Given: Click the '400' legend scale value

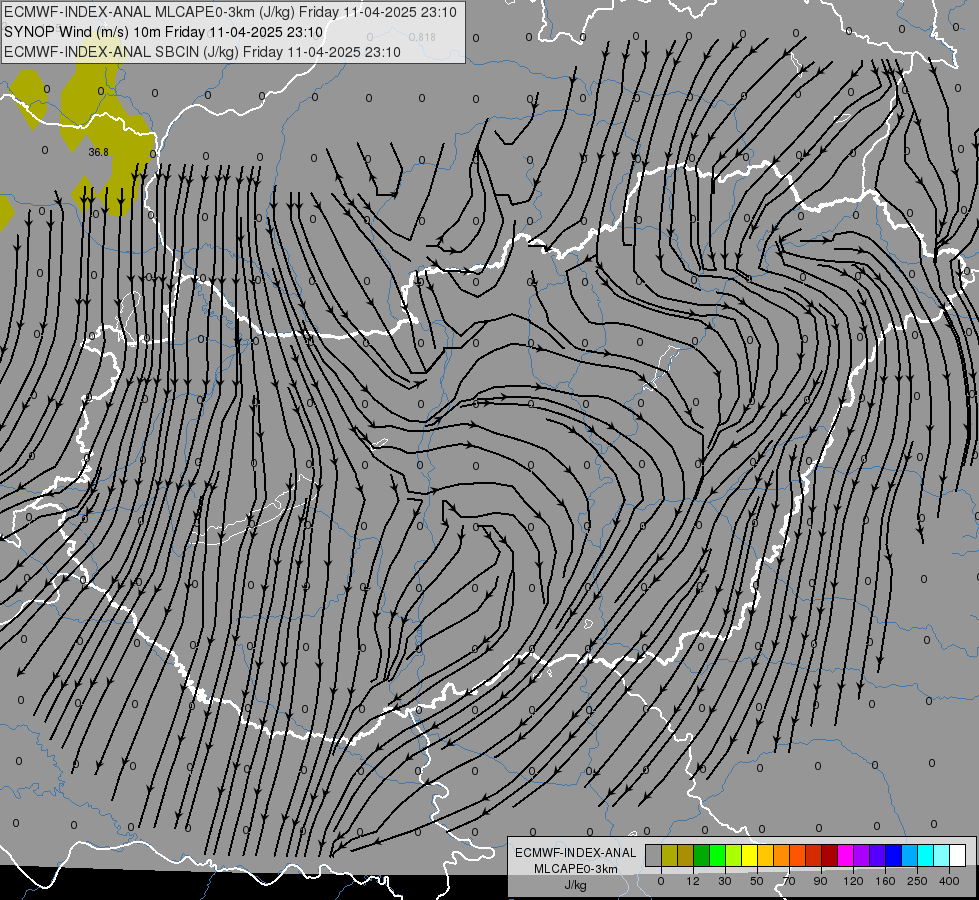Looking at the screenshot, I should [x=949, y=881].
